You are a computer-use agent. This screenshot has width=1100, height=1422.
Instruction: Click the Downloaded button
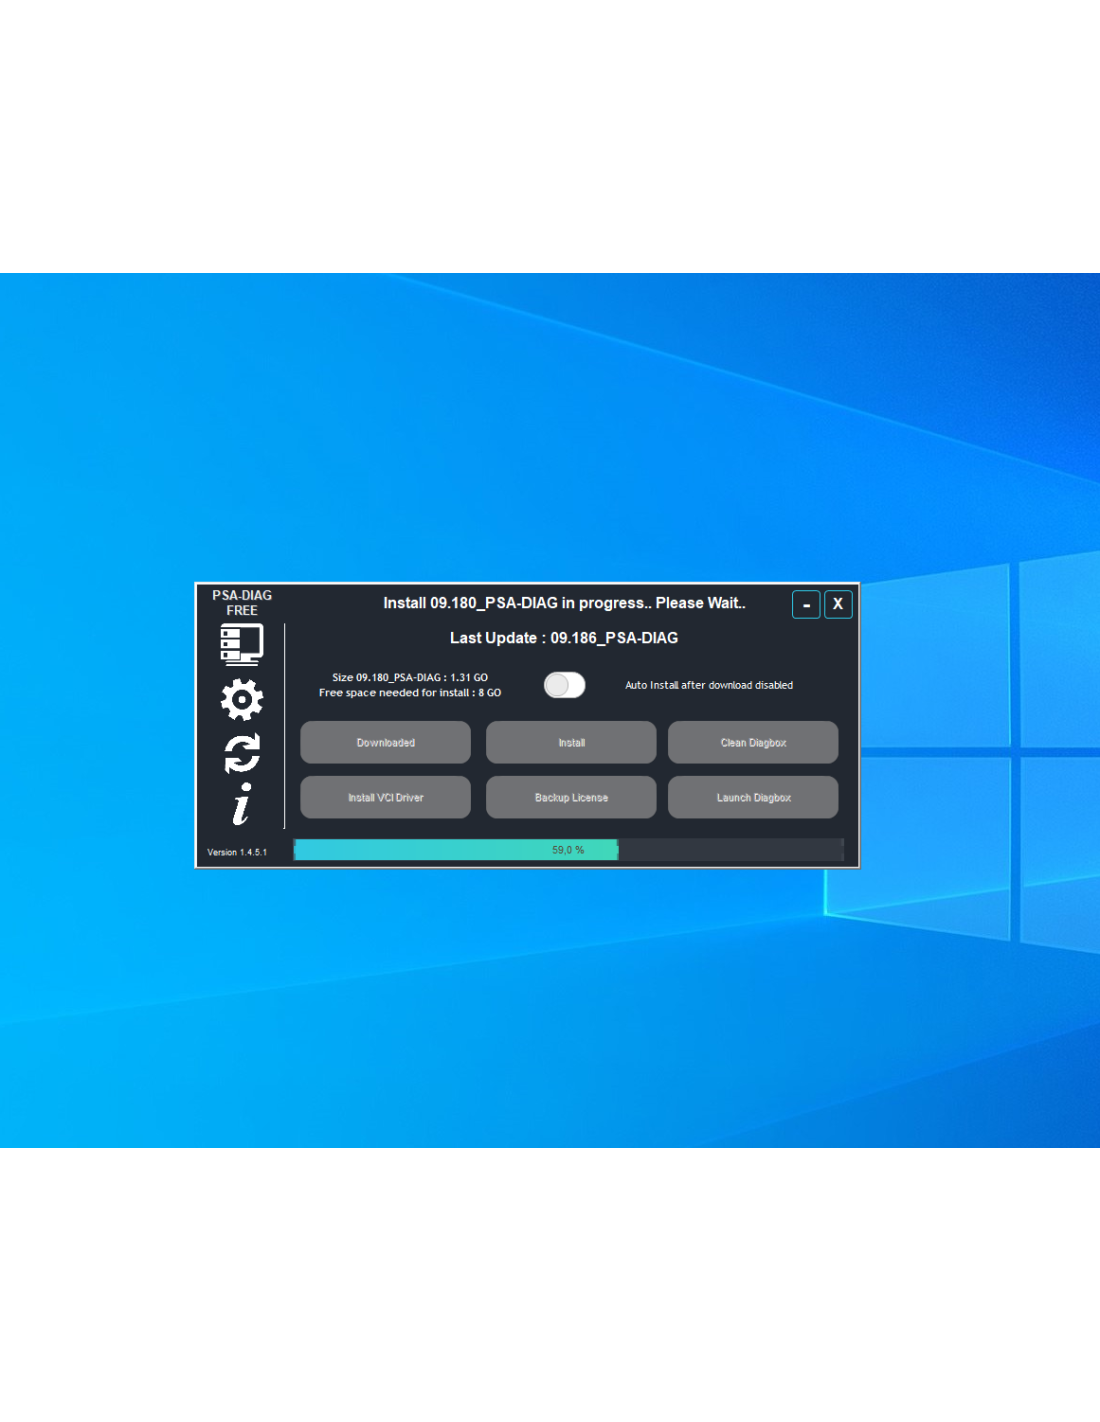tap(385, 742)
